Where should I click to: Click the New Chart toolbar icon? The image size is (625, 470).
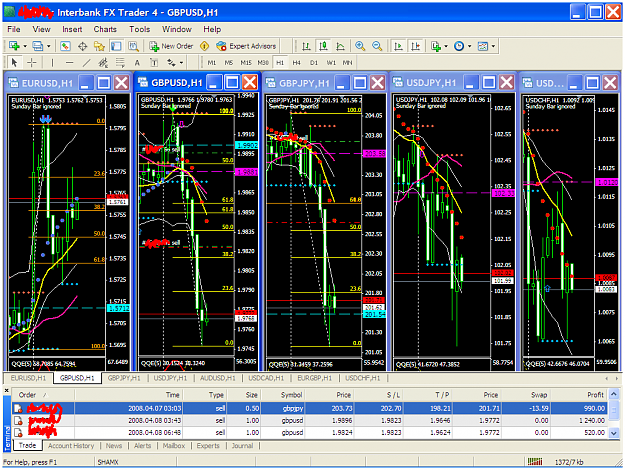click(14, 46)
